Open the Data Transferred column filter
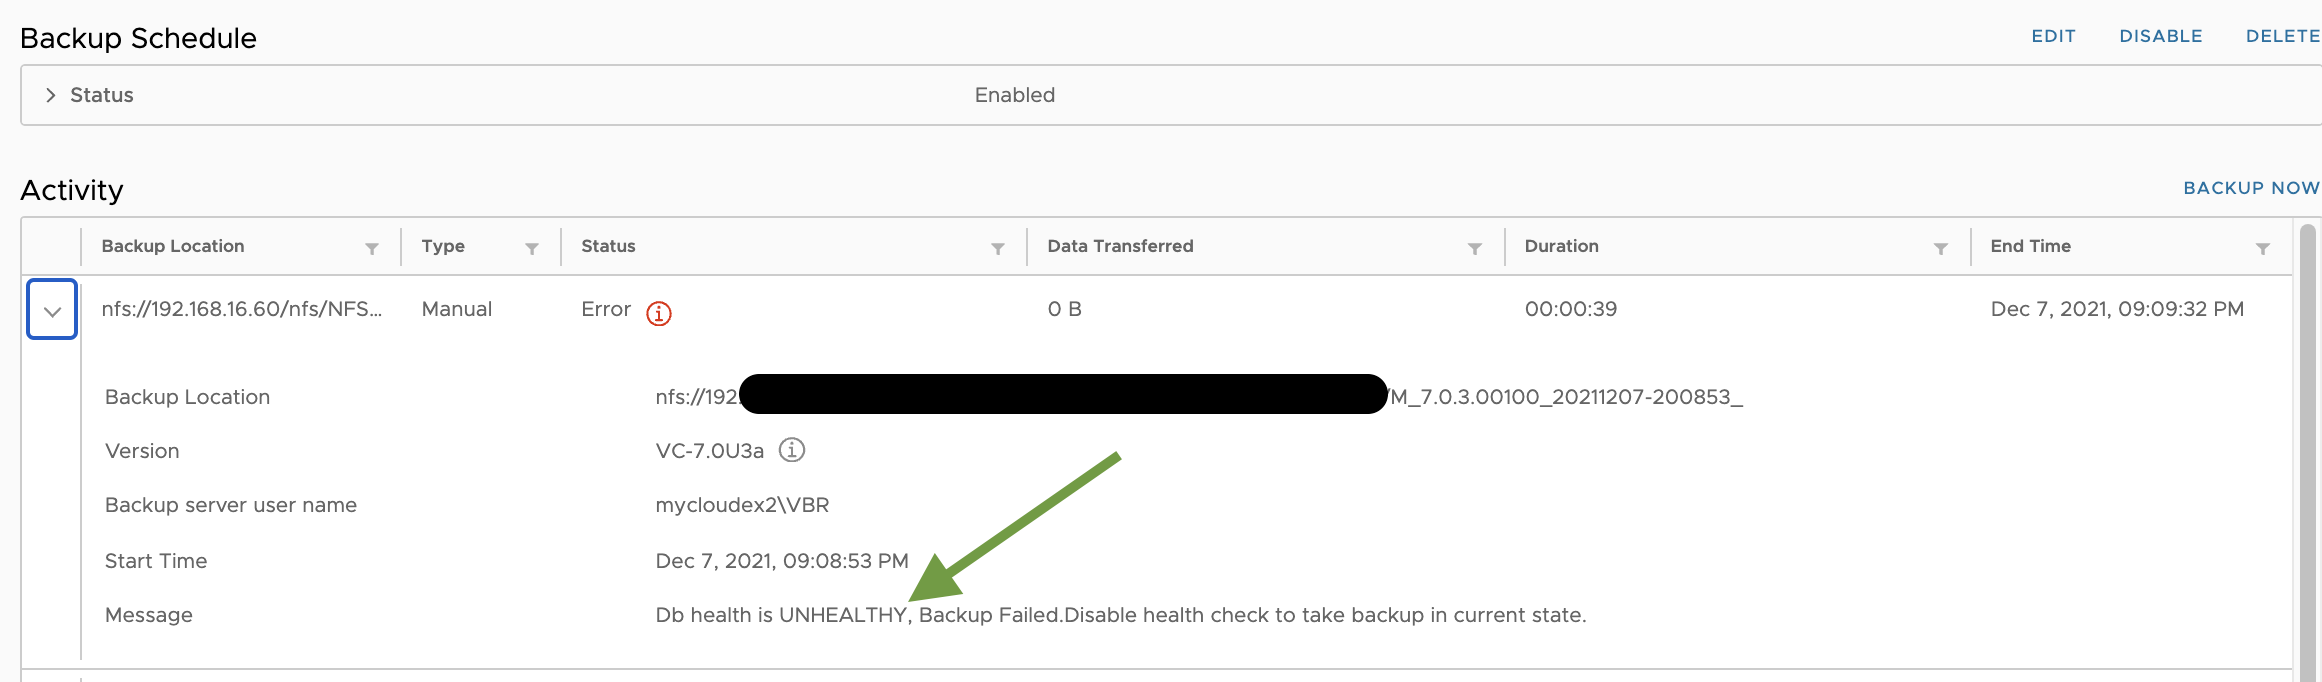 [x=1475, y=248]
